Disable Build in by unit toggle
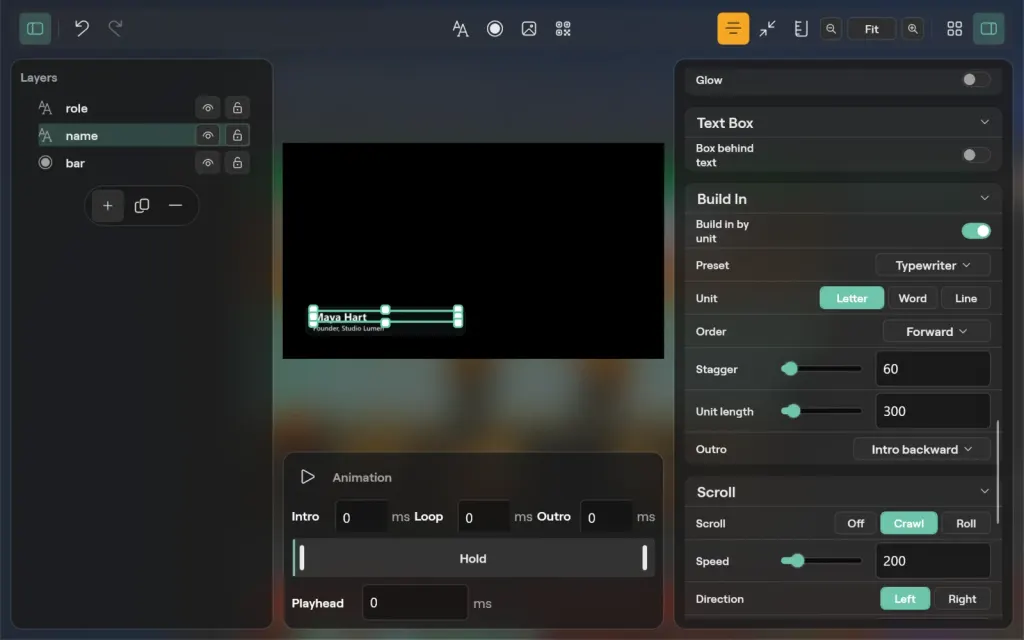 (976, 231)
